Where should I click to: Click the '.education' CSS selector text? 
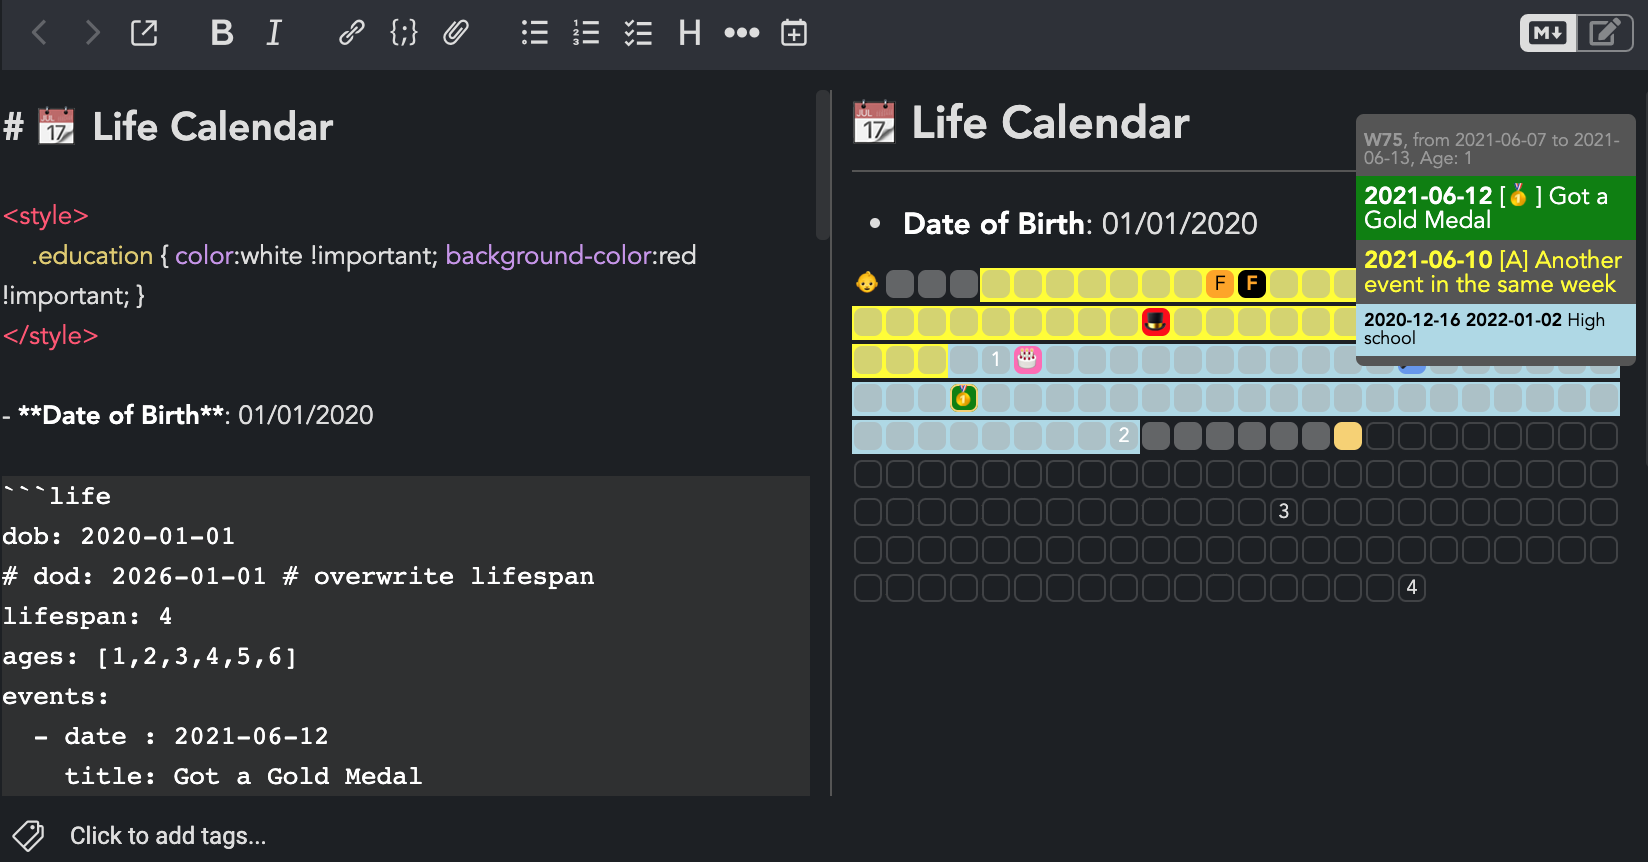92,256
